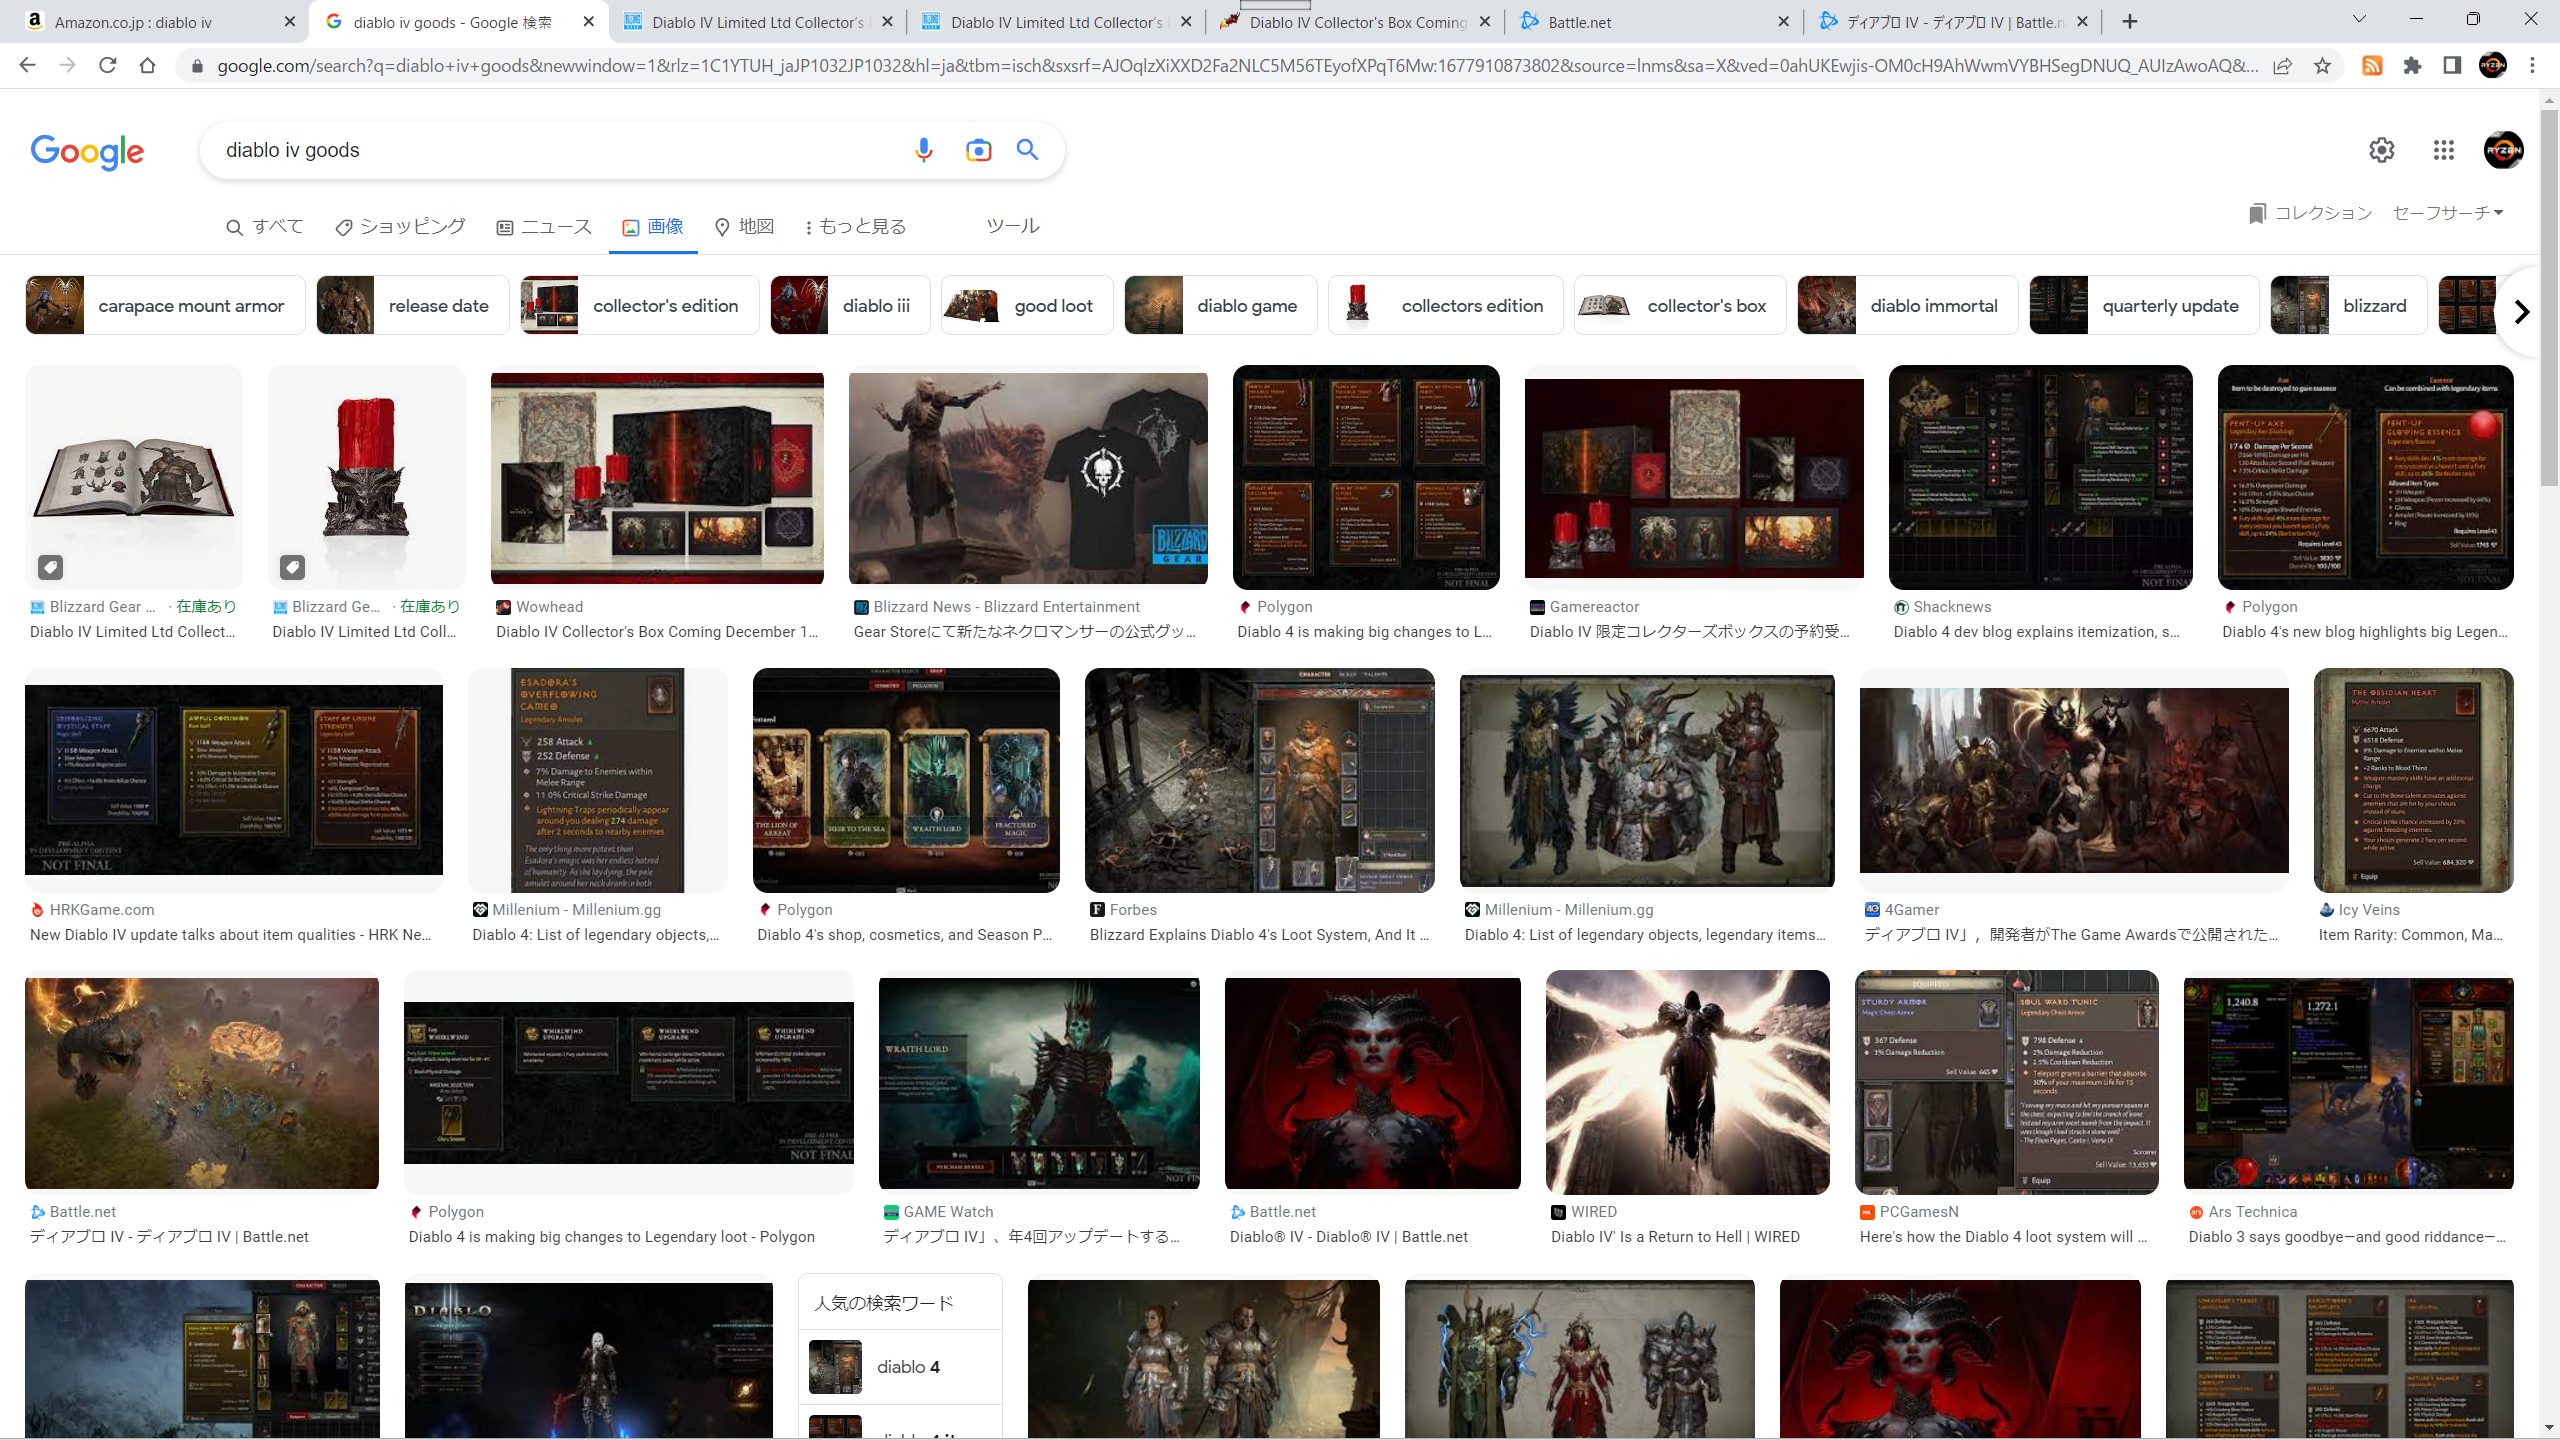The width and height of the screenshot is (2560, 1440).
Task: Open 4Gamer Game Awards artwork image
Action: tap(2074, 780)
